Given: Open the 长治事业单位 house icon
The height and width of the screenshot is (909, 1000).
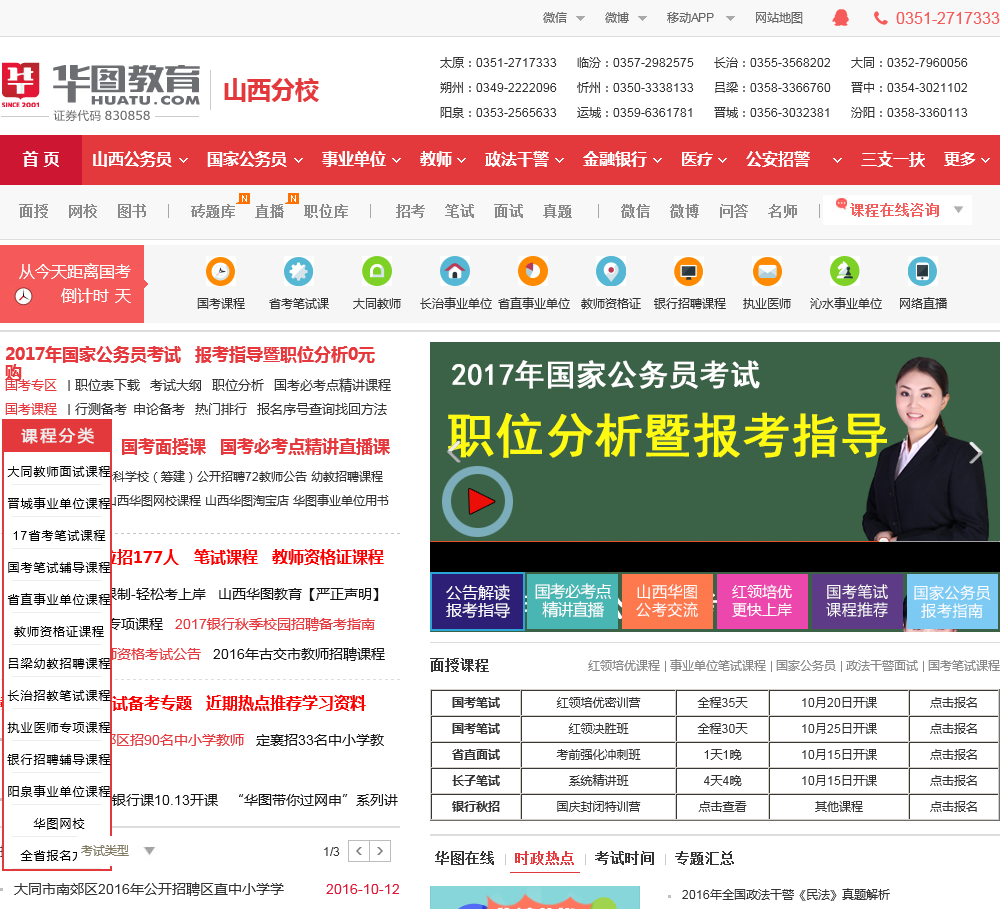Looking at the screenshot, I should point(455,272).
